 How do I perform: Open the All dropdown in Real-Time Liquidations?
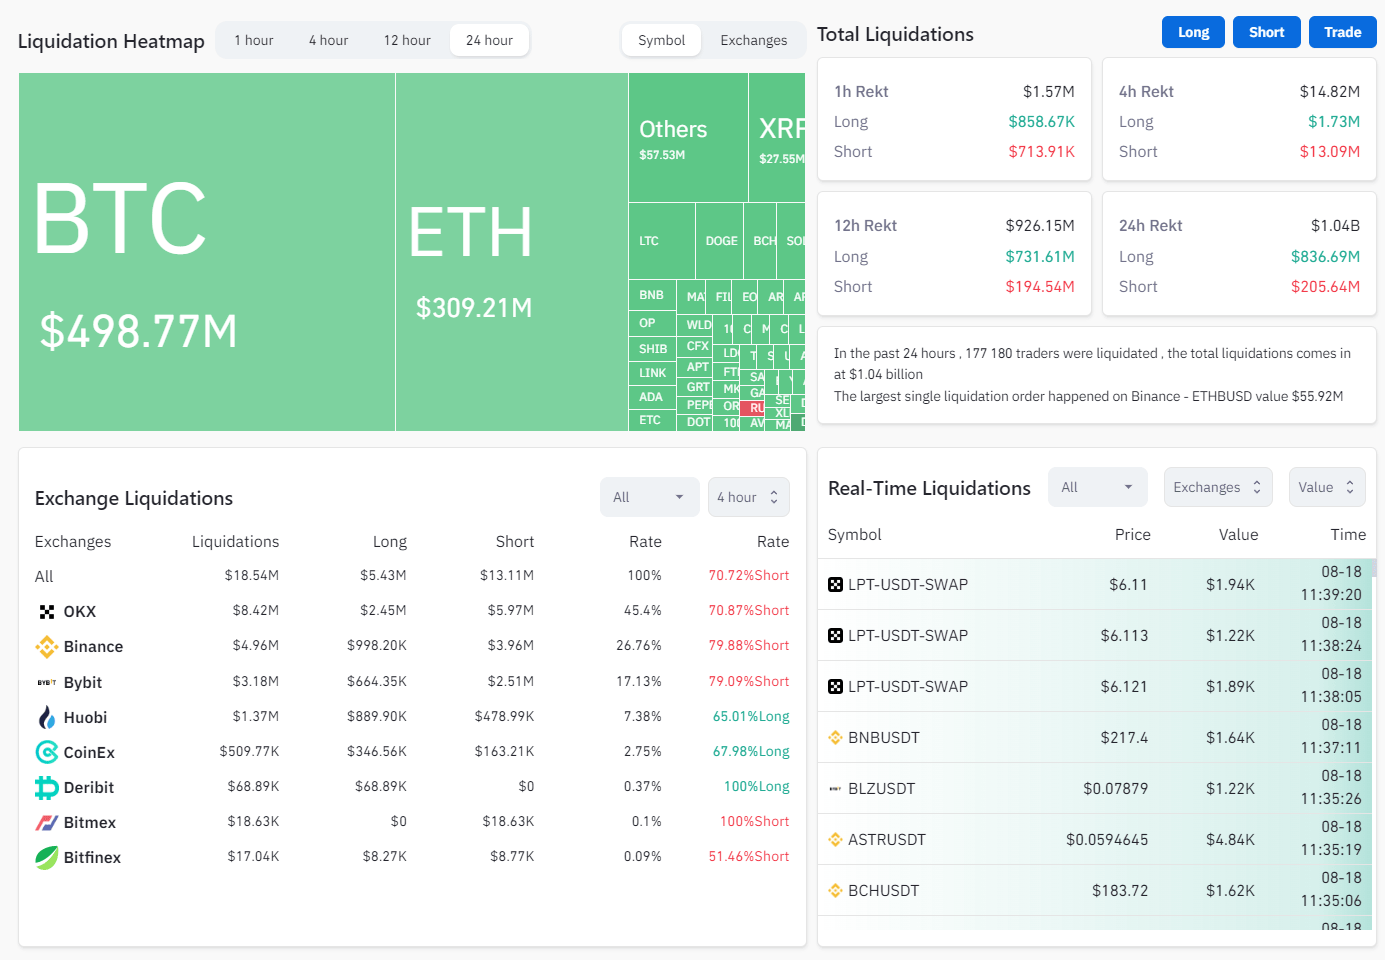(x=1097, y=487)
